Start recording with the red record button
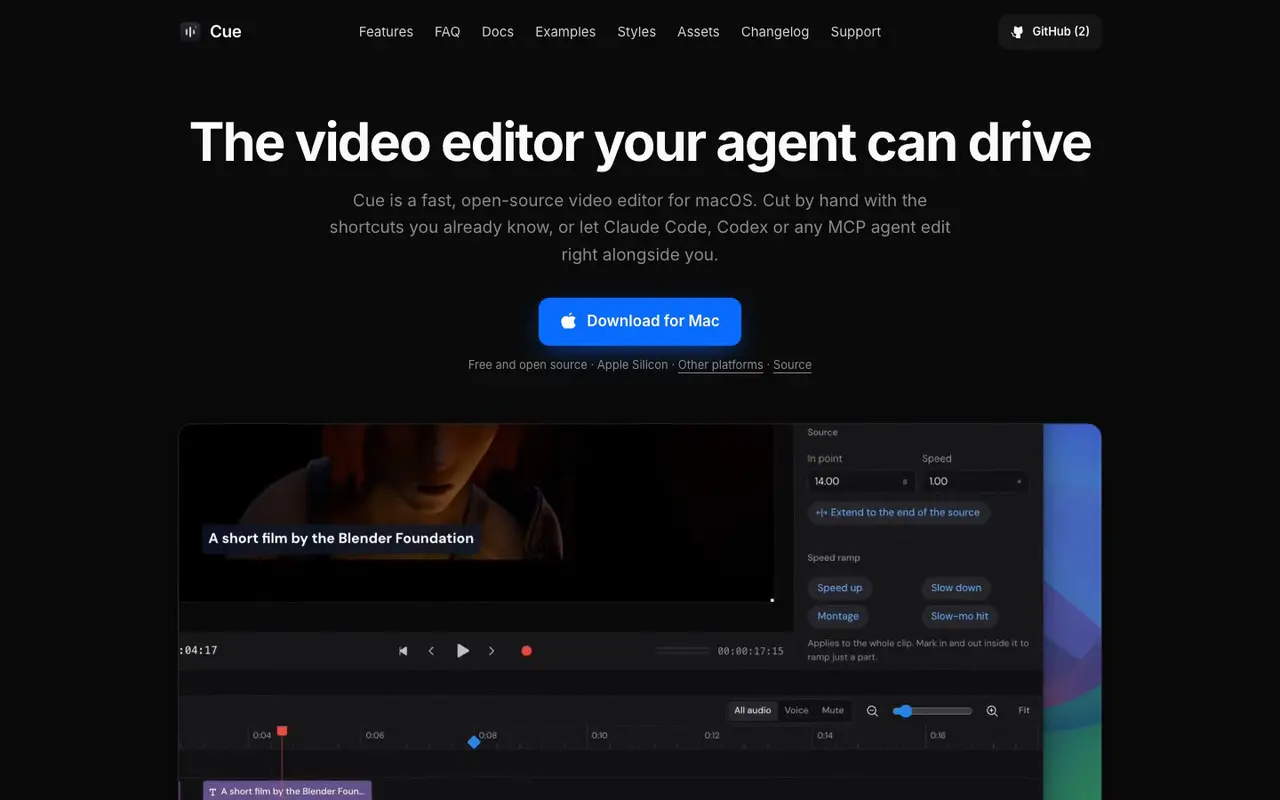This screenshot has width=1280, height=800. click(526, 651)
